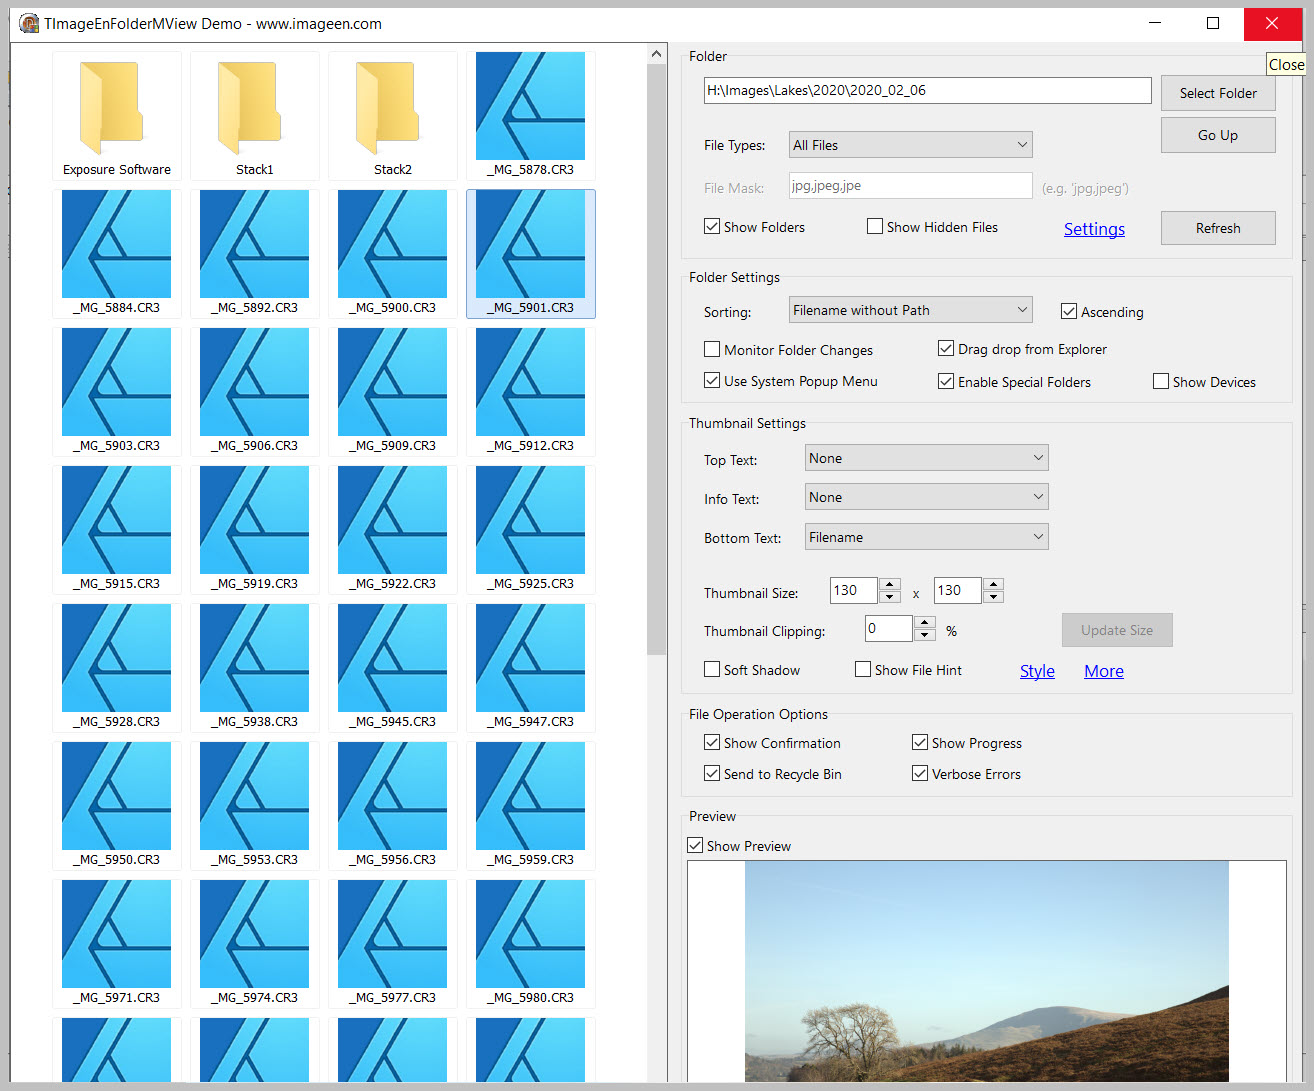Open the Stack2 folder thumbnail
This screenshot has width=1314, height=1091.
393,116
